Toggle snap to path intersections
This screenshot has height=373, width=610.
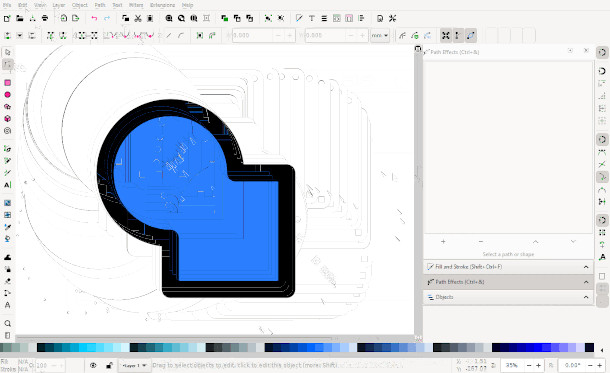click(602, 164)
